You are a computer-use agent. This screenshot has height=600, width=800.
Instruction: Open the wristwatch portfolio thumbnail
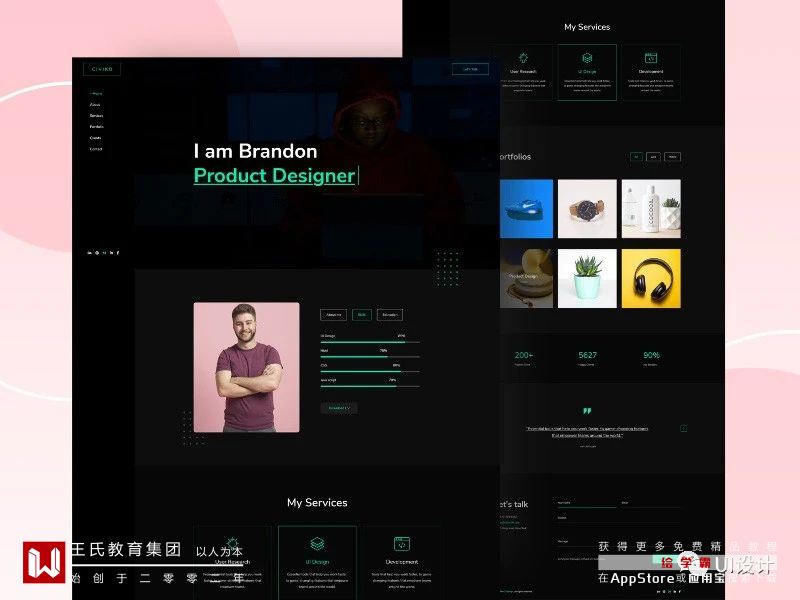pyautogui.click(x=587, y=209)
